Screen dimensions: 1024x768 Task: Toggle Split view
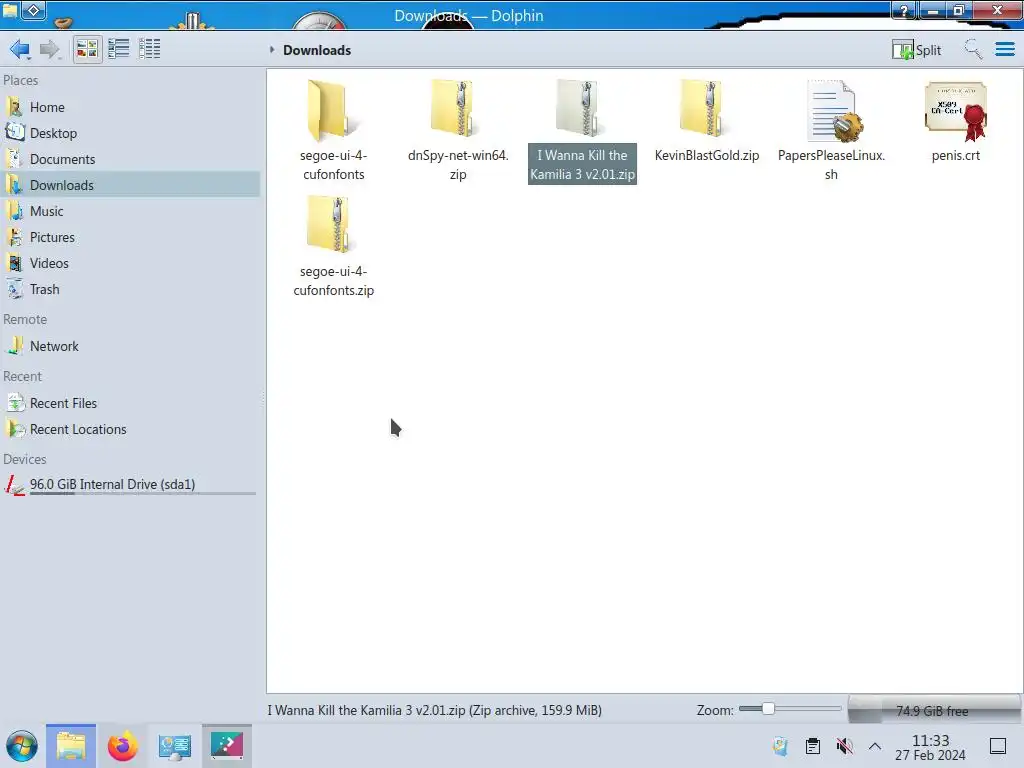point(916,50)
